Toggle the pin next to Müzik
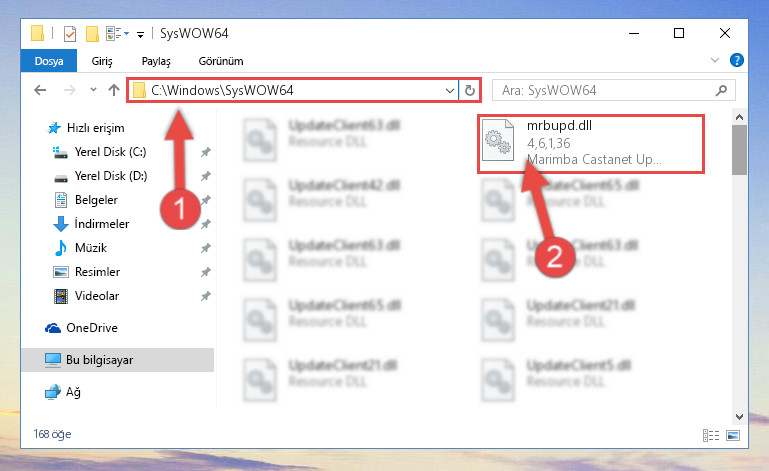 (205, 248)
